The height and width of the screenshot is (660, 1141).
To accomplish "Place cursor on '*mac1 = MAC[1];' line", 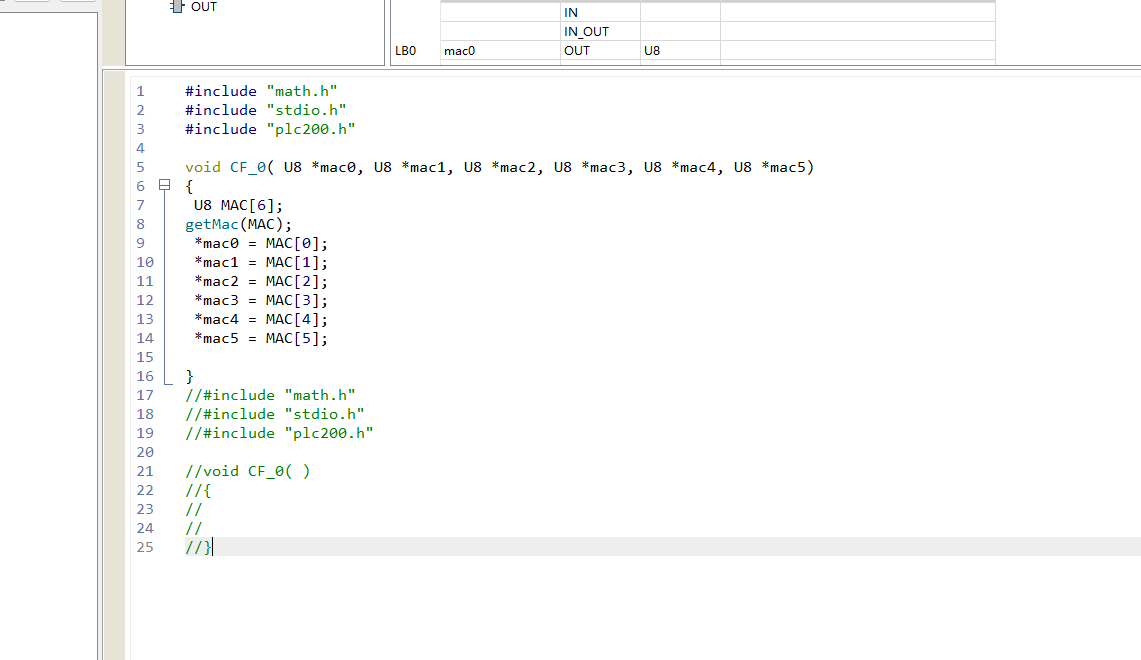I will 261,262.
